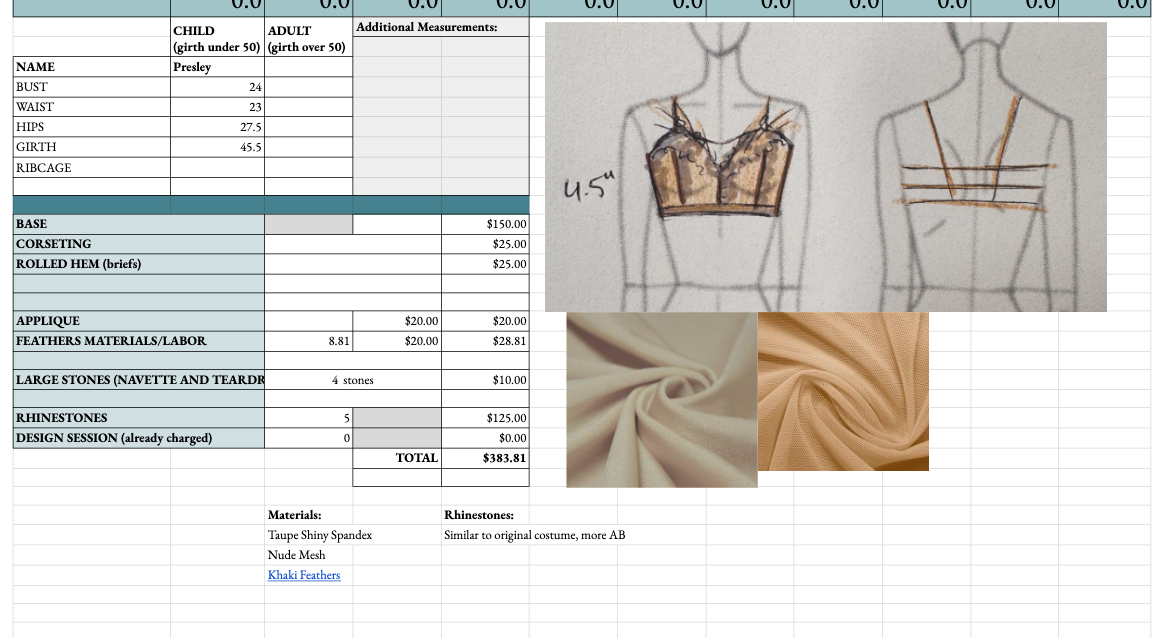The image size is (1156, 638).
Task: Click the NAME label cell
Action: pyautogui.click(x=91, y=67)
